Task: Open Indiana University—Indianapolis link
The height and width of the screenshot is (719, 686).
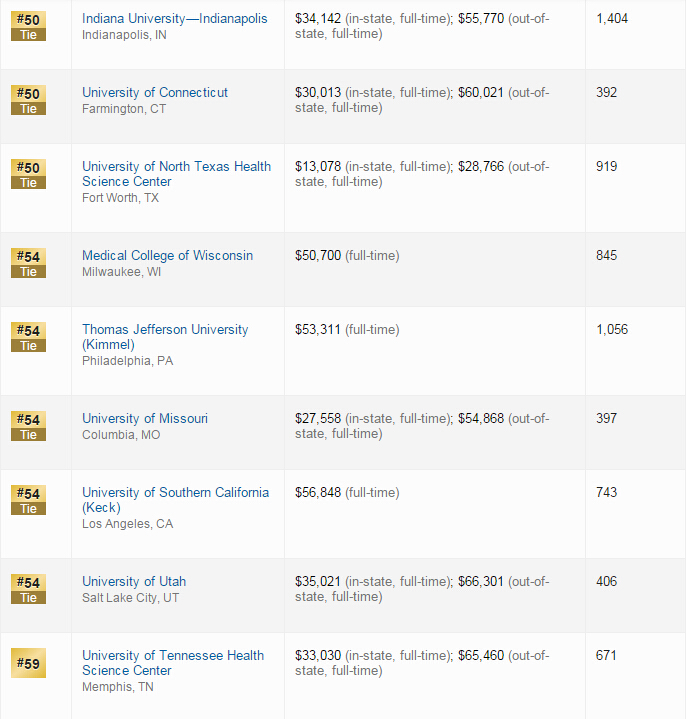Action: [x=174, y=19]
